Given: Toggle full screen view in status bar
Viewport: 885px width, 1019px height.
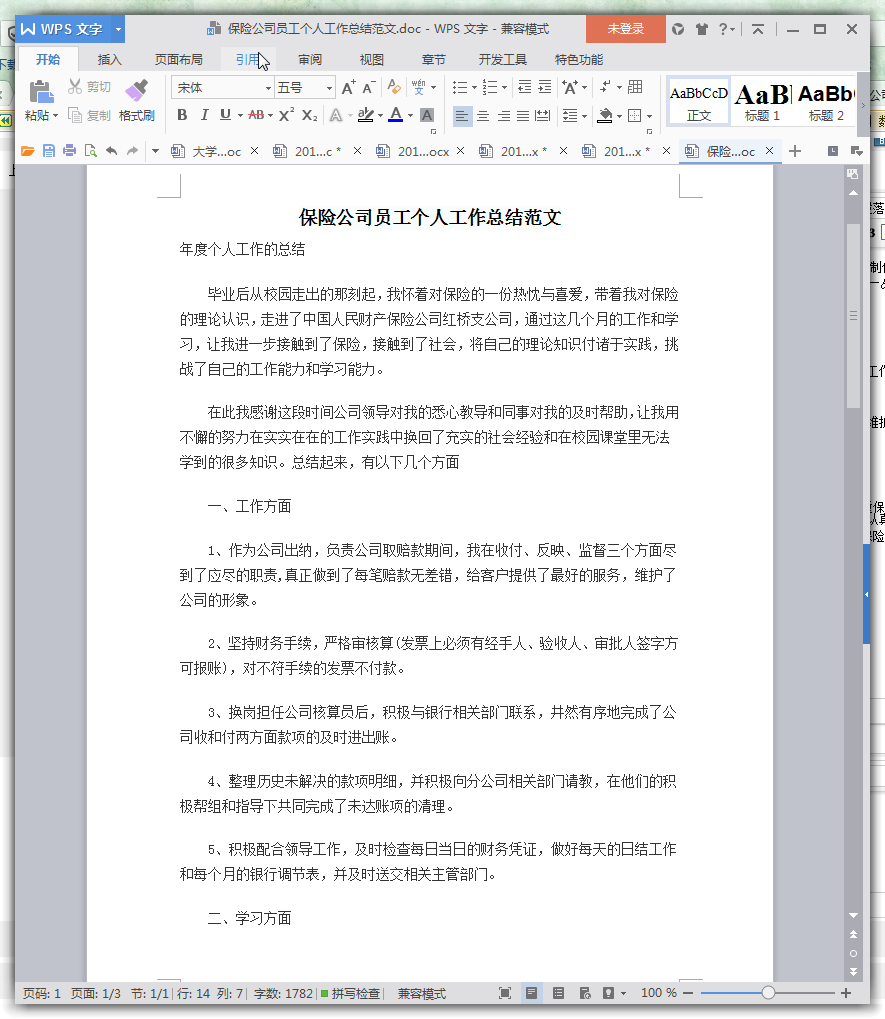Looking at the screenshot, I should 505,993.
